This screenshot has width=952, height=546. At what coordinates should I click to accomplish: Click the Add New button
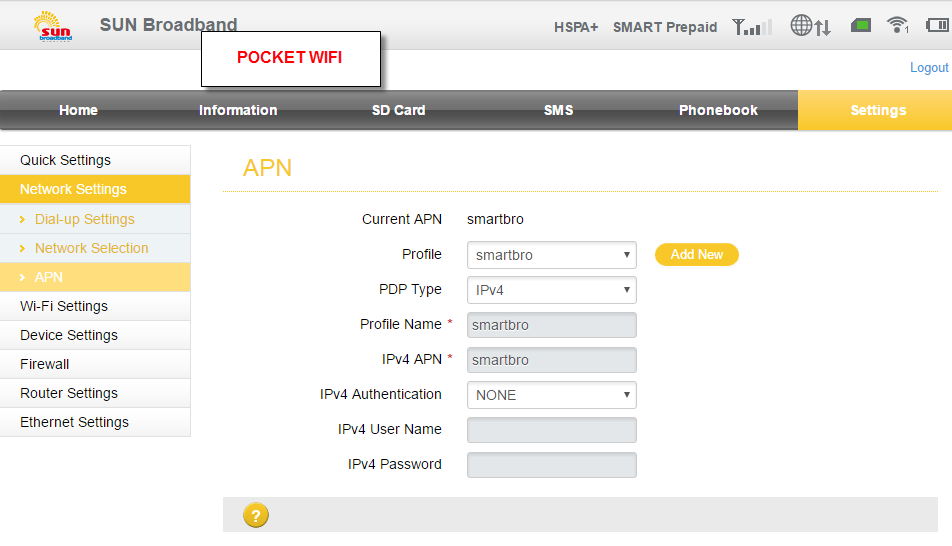click(x=696, y=255)
